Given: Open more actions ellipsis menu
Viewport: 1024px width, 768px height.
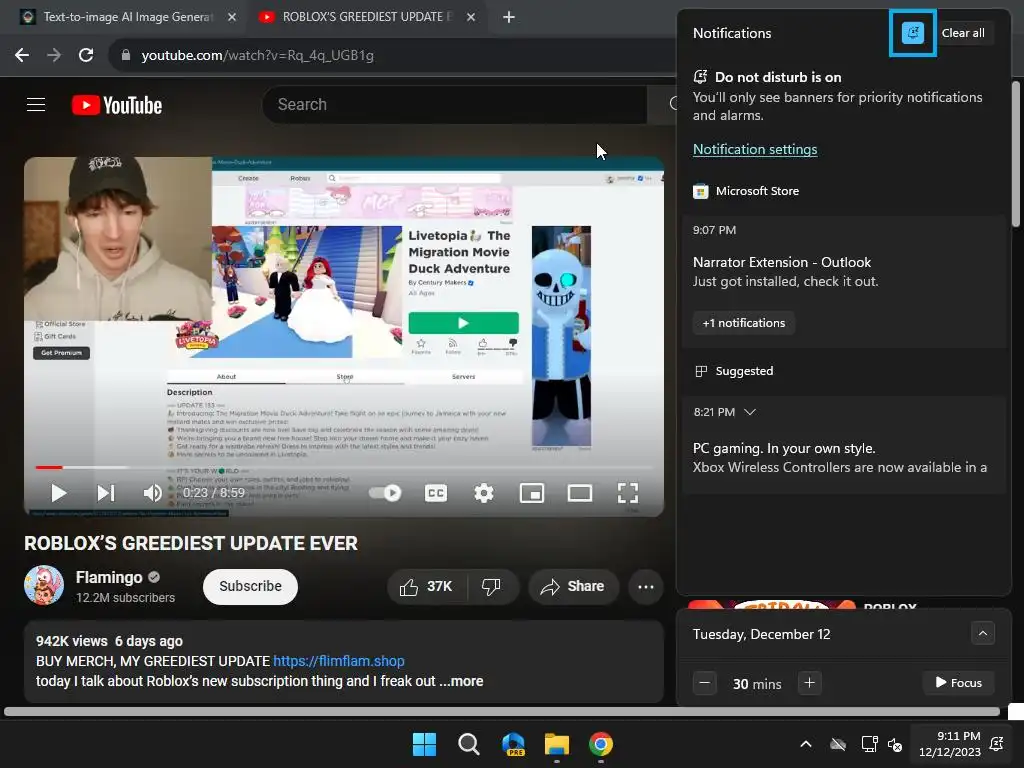Looking at the screenshot, I should click(x=646, y=586).
